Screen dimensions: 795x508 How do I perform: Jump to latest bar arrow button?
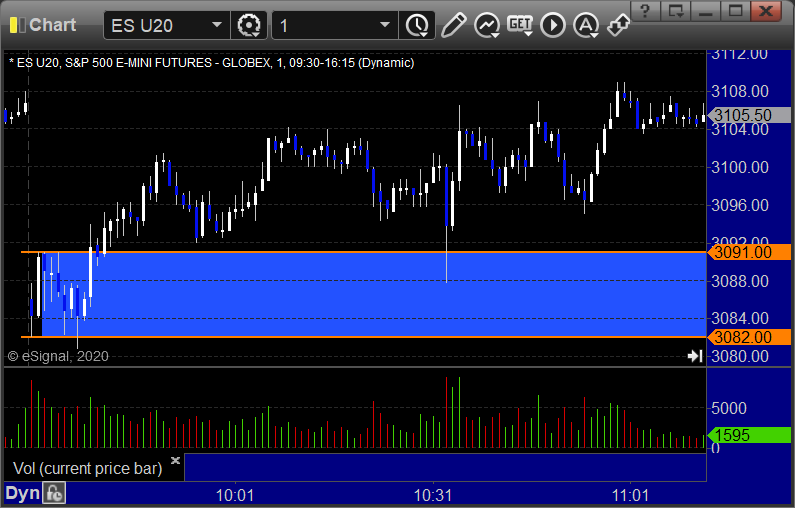(695, 356)
